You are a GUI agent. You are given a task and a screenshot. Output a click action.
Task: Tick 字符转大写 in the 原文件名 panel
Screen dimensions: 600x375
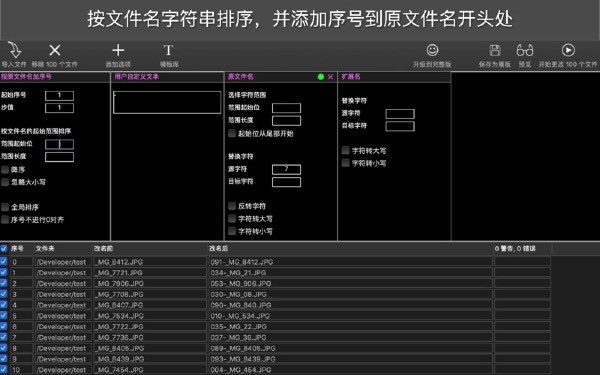(x=232, y=218)
